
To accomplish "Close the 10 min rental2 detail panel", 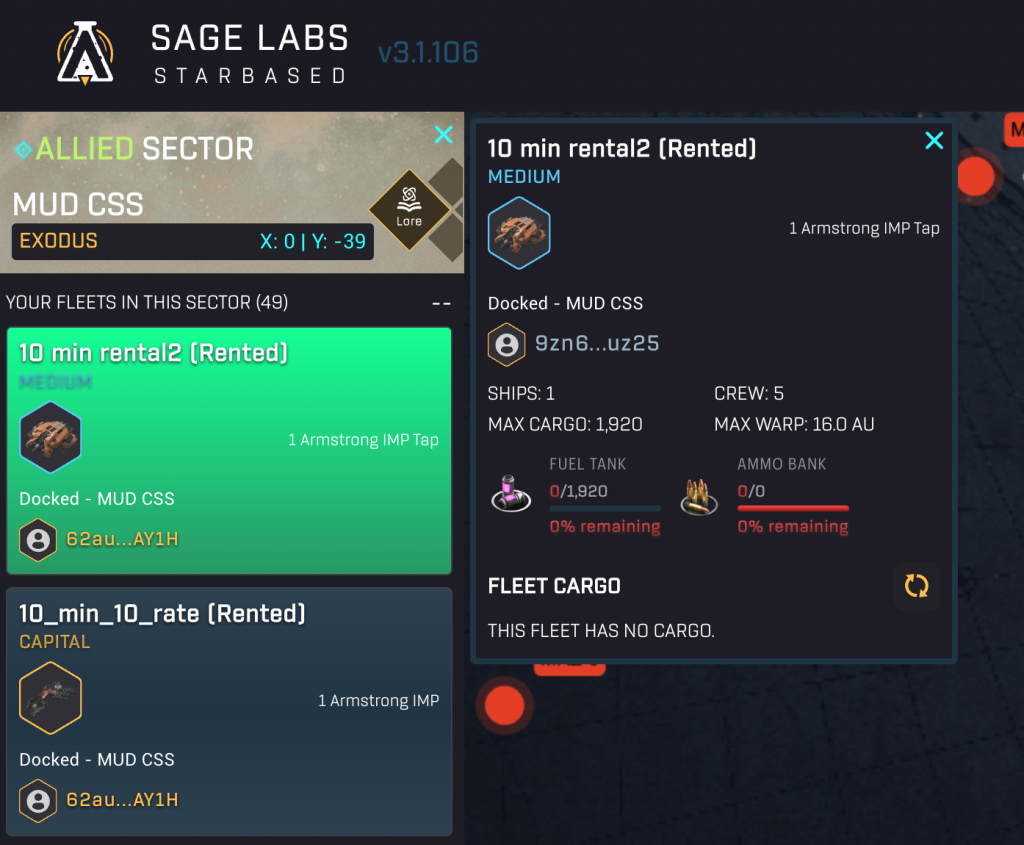I will [x=934, y=141].
